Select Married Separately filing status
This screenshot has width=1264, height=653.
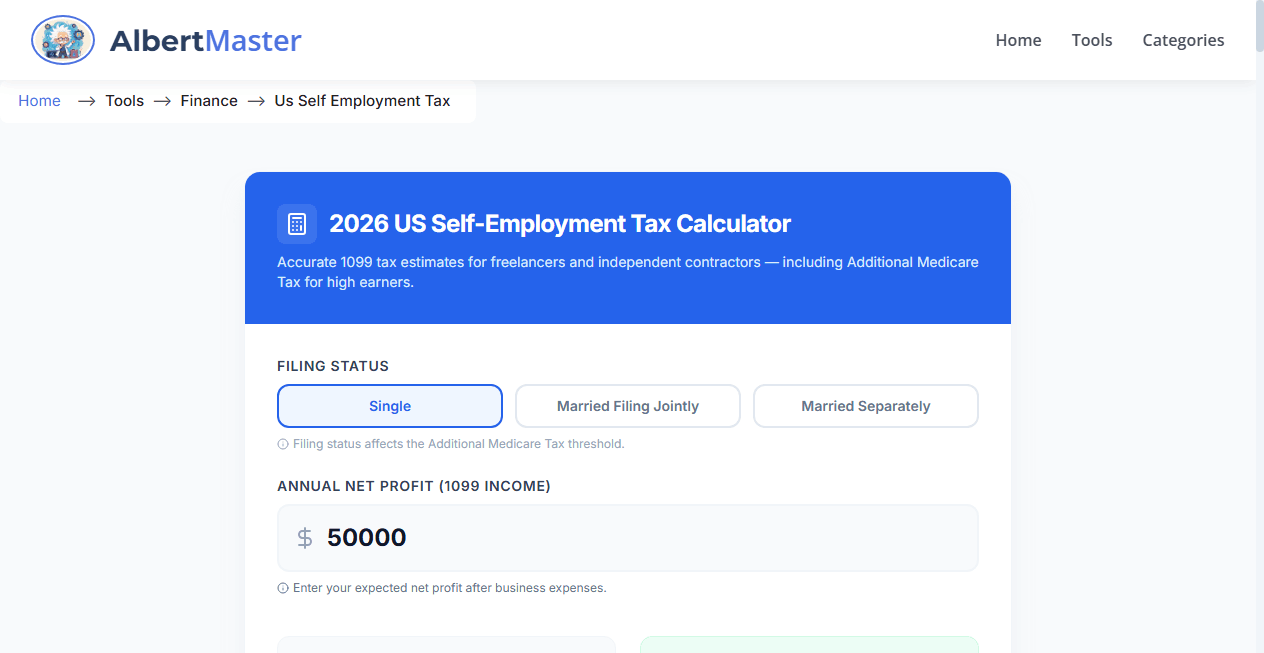tap(865, 405)
